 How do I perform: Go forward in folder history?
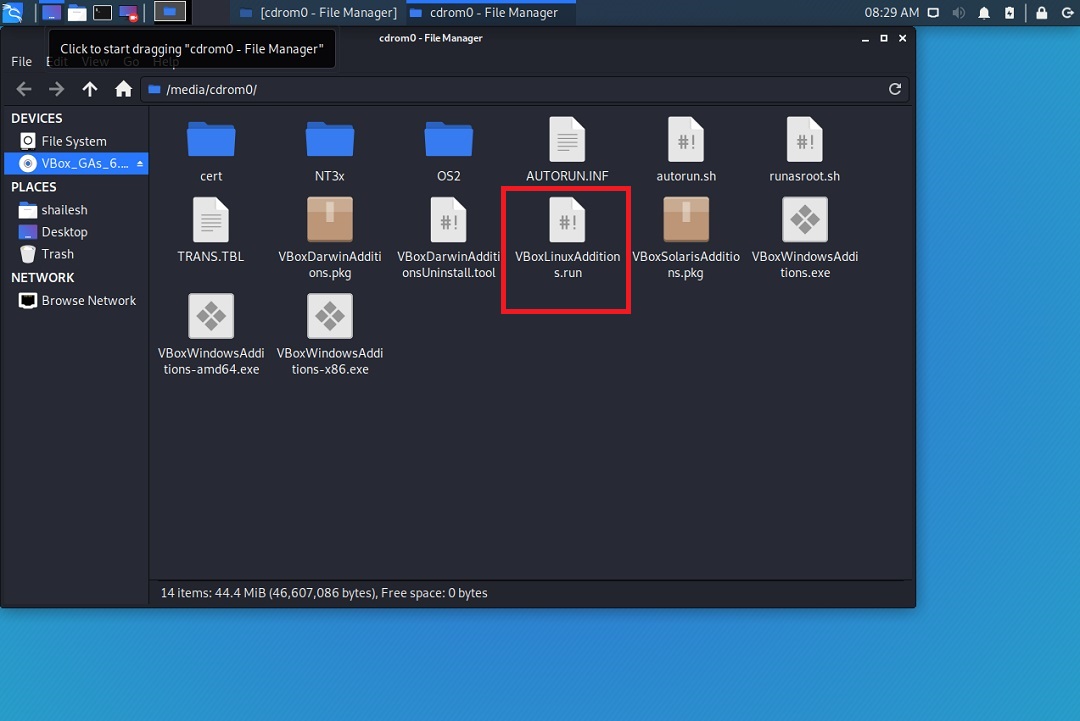(56, 89)
